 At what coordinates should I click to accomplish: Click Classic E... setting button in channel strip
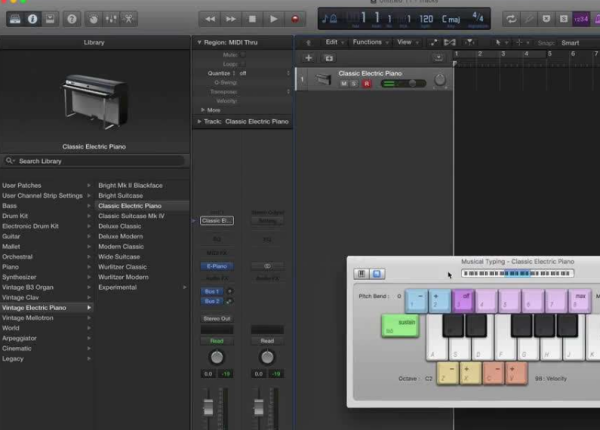(217, 221)
